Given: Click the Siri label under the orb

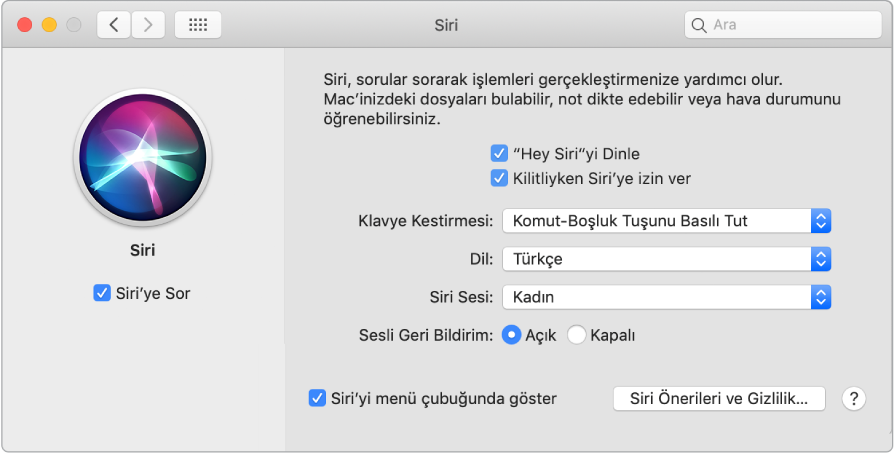Looking at the screenshot, I should (143, 250).
